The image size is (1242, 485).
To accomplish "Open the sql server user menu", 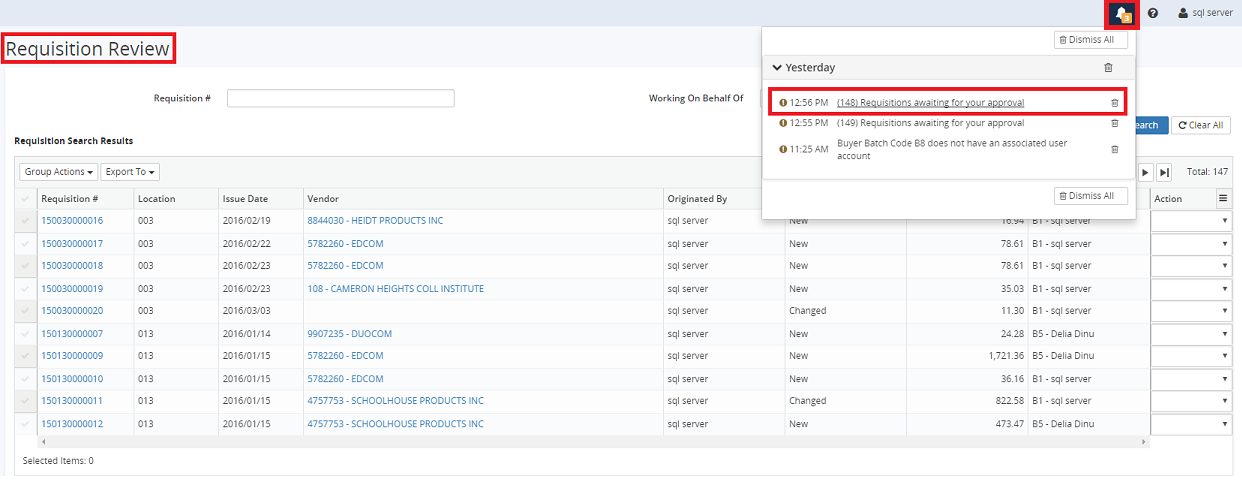I will coord(1205,14).
